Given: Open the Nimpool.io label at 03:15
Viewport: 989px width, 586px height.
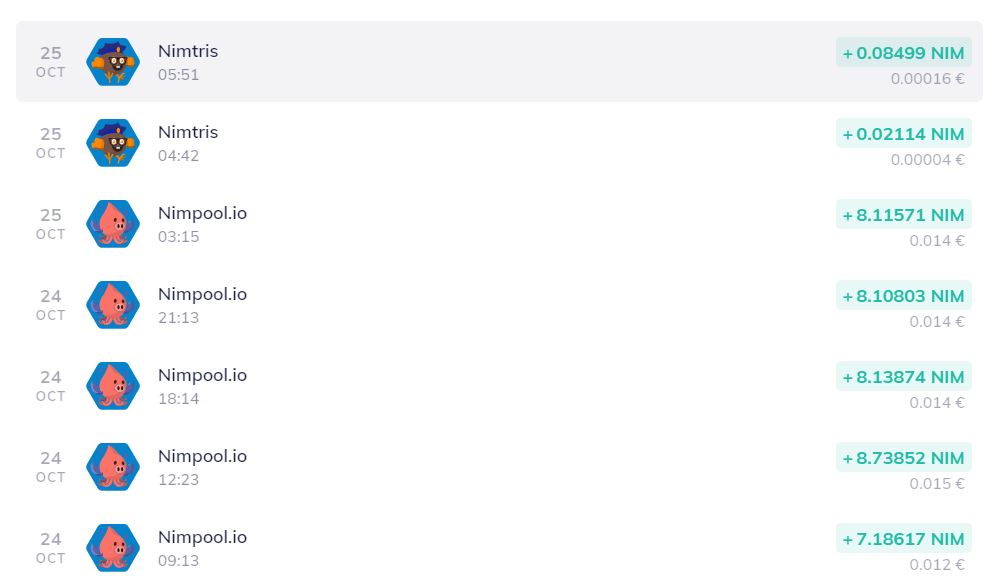Looking at the screenshot, I should (x=202, y=213).
